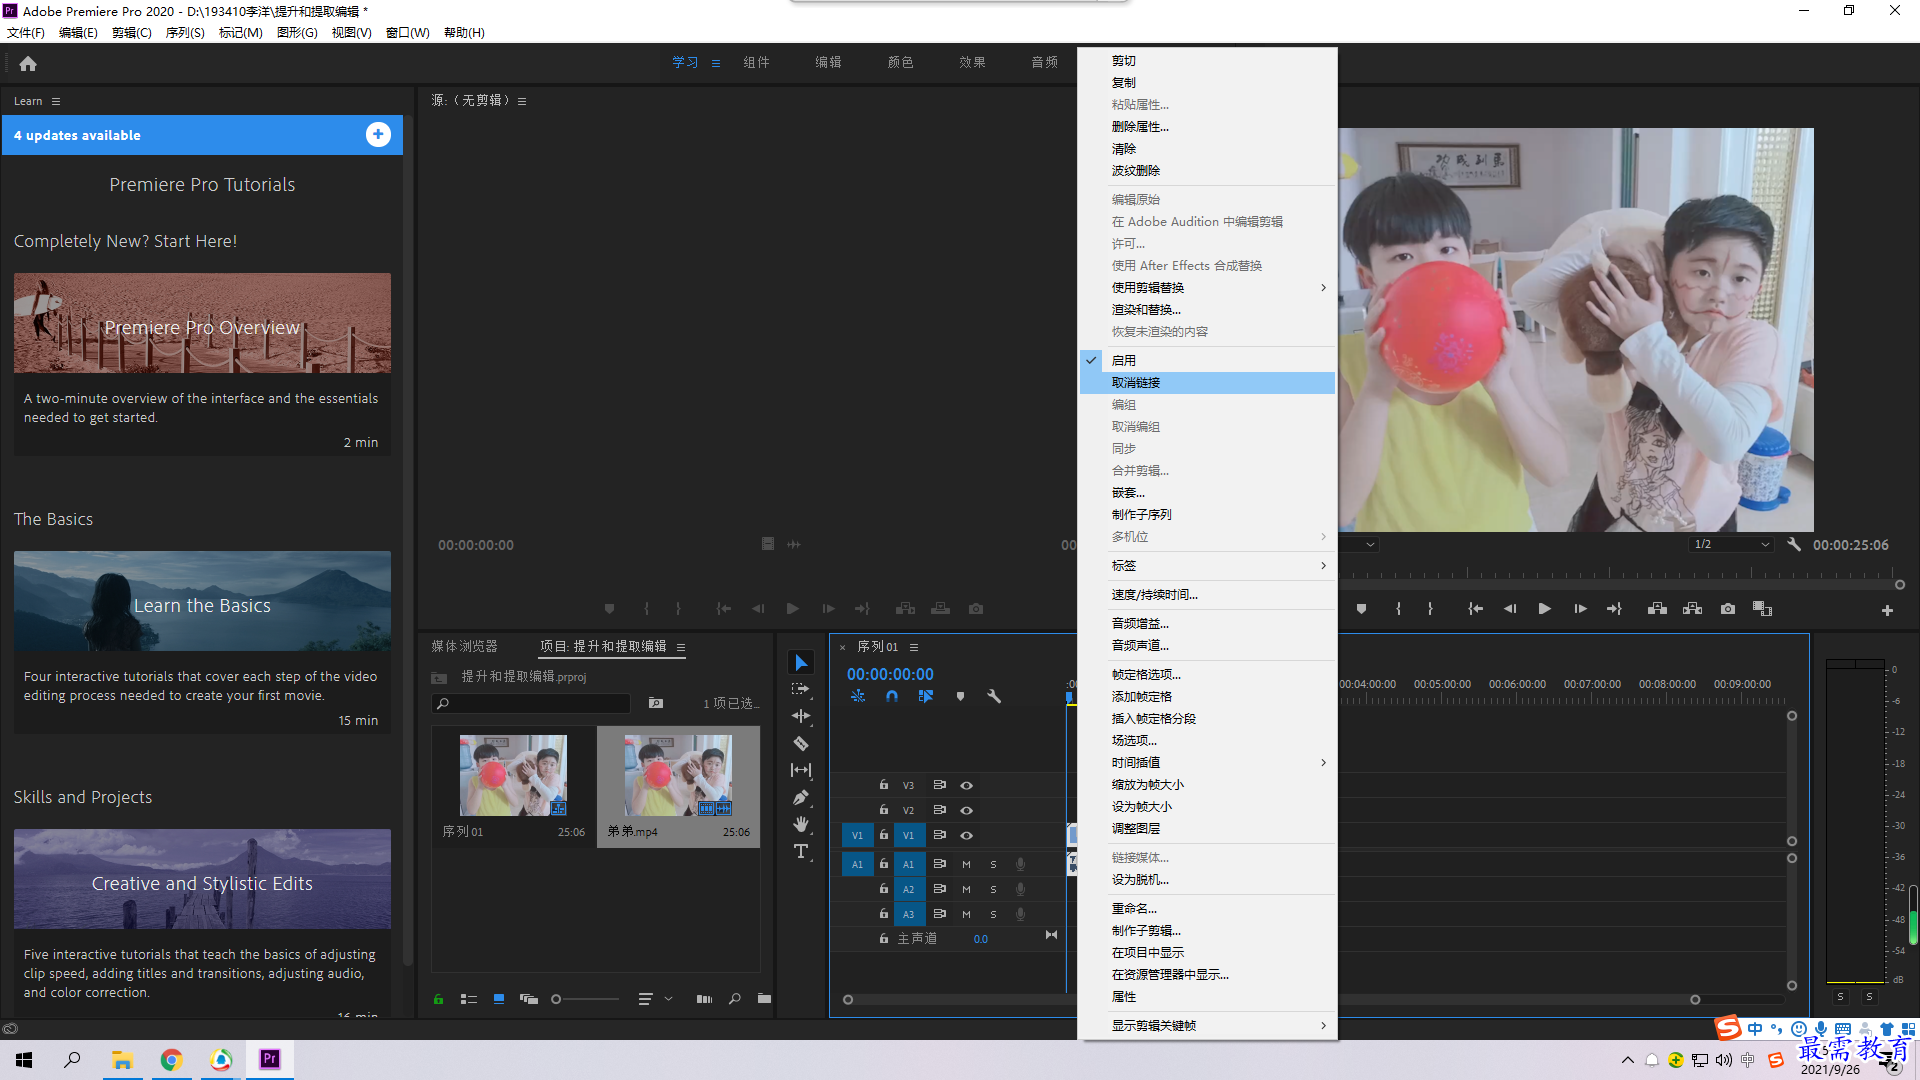Toggle insert sequences as nests icon
The image size is (1920, 1080).
pos(858,696)
